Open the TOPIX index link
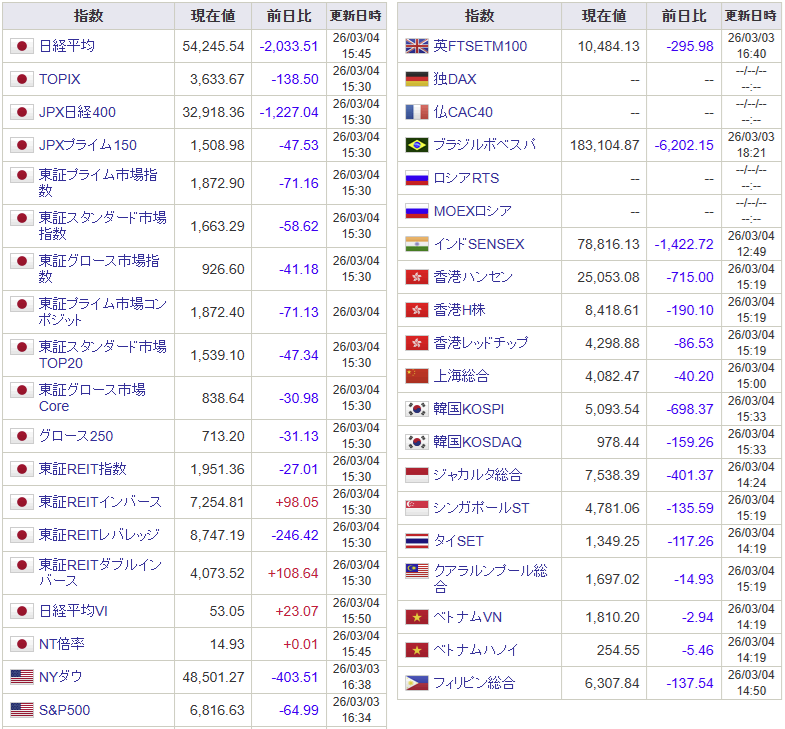 59,79
